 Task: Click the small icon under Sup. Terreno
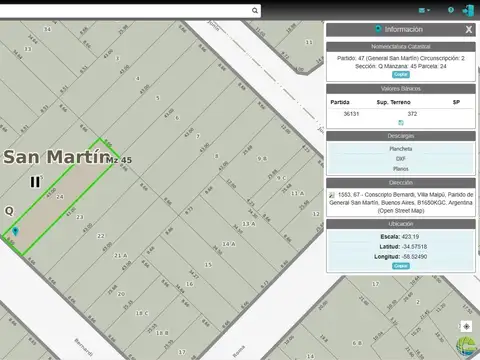pos(401,123)
